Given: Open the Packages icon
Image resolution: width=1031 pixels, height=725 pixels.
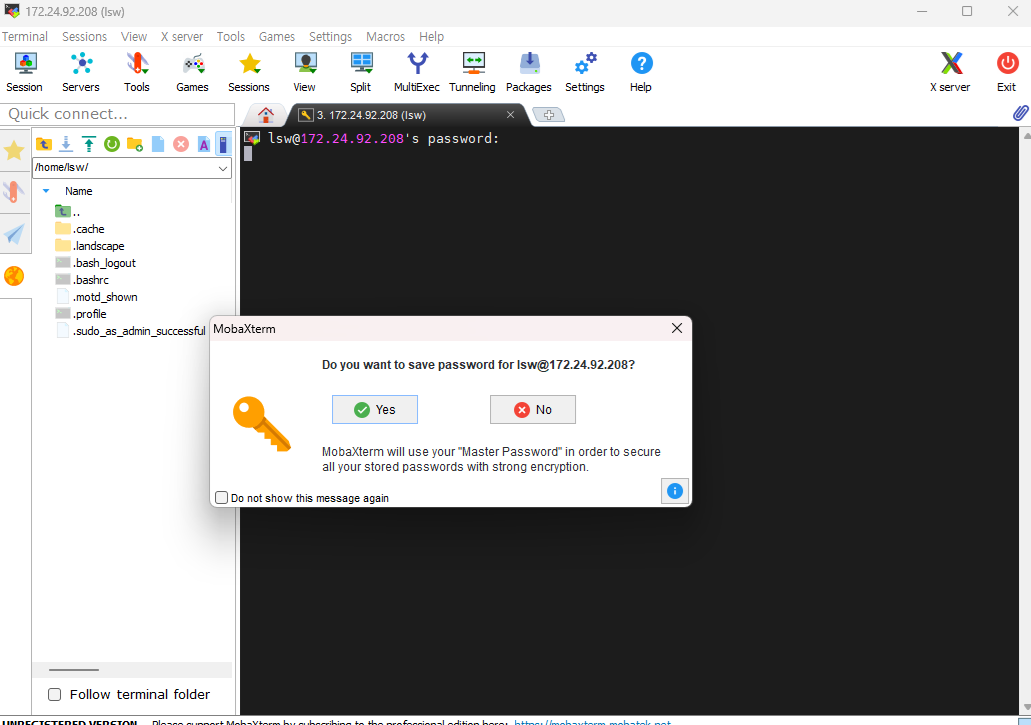Looking at the screenshot, I should [529, 72].
